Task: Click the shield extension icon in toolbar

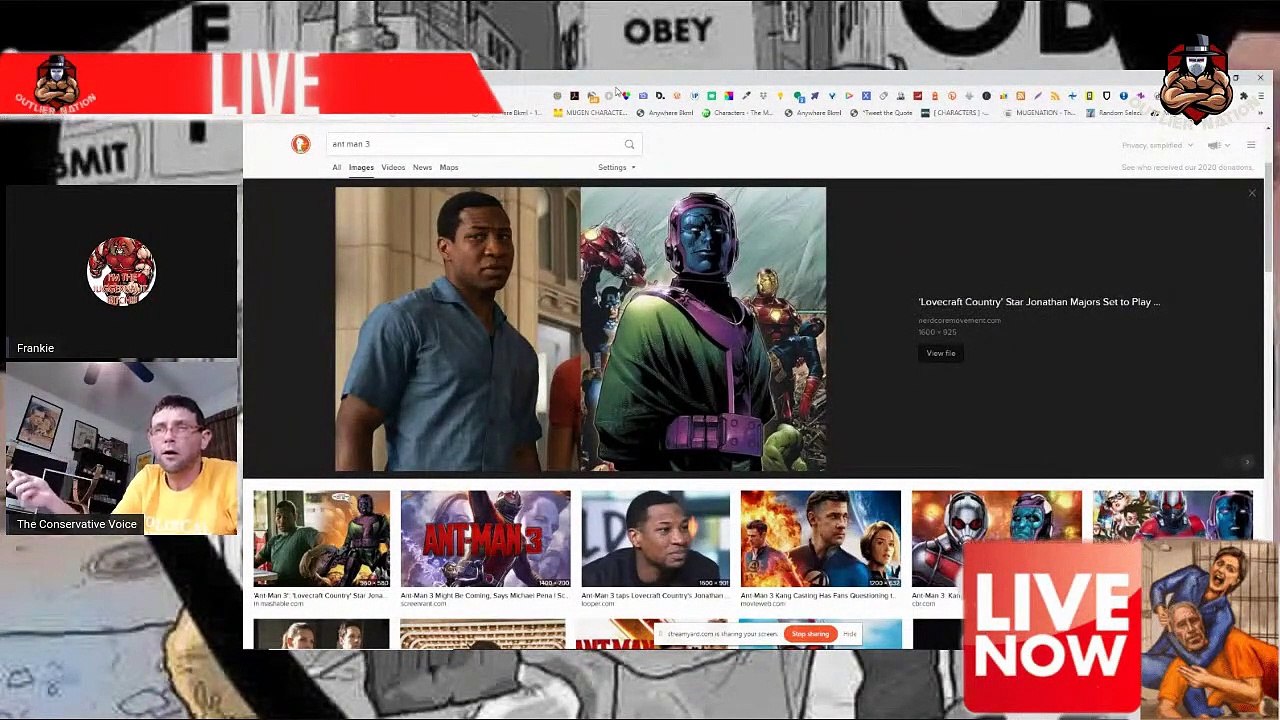Action: pyautogui.click(x=1106, y=96)
